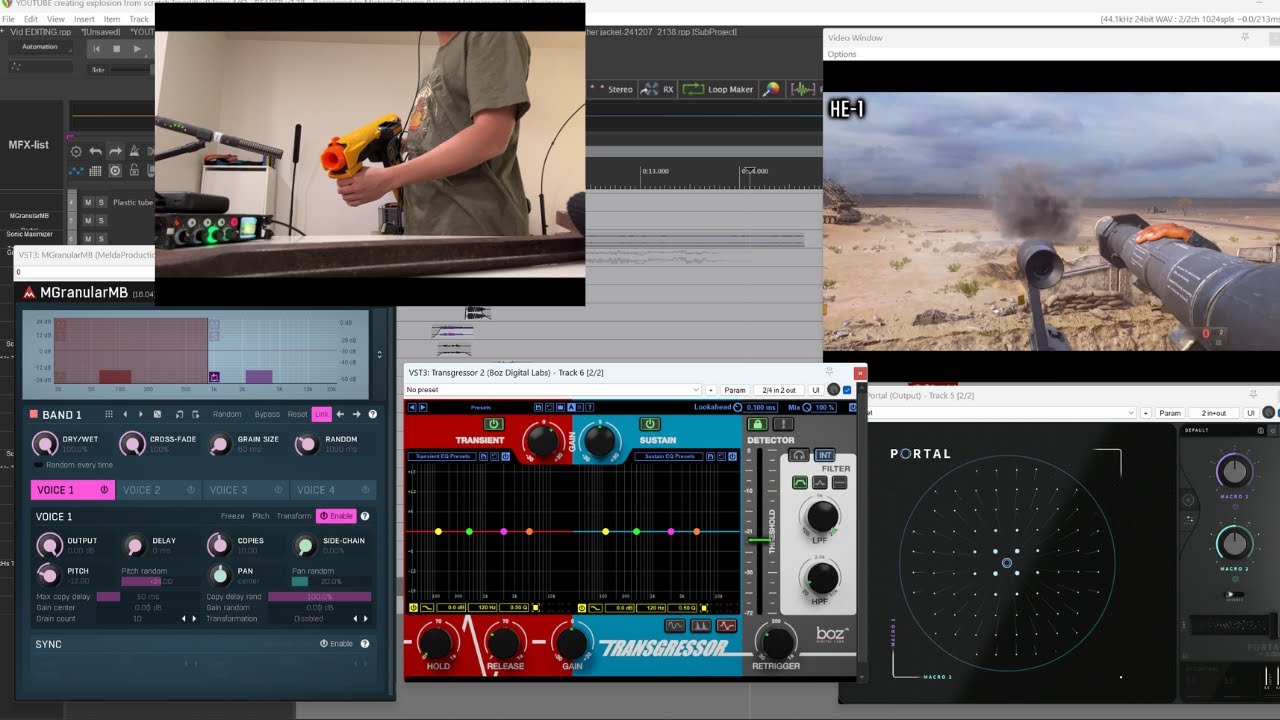Image resolution: width=1280 pixels, height=720 pixels.
Task: Click the spectrum peaks view icon in Transgressor
Action: 701,626
